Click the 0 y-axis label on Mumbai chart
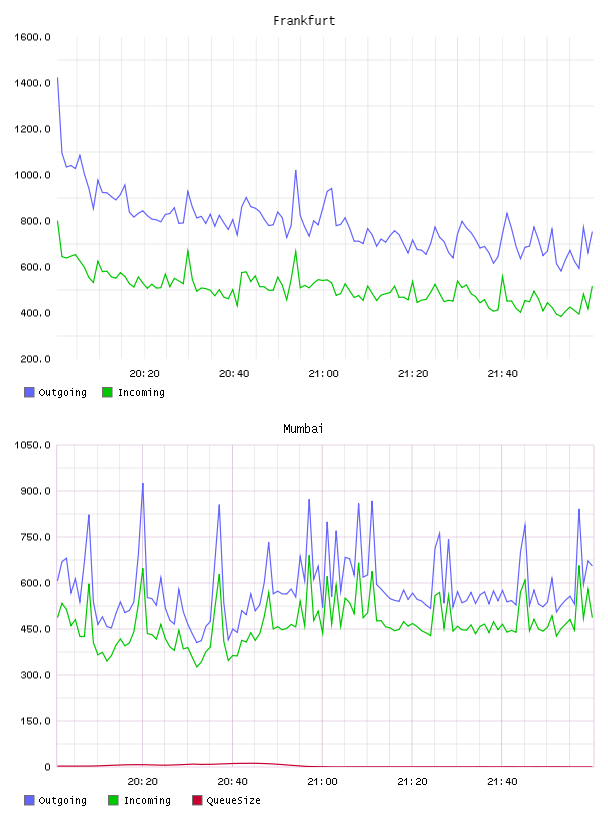The width and height of the screenshot is (608, 816). pos(47,767)
